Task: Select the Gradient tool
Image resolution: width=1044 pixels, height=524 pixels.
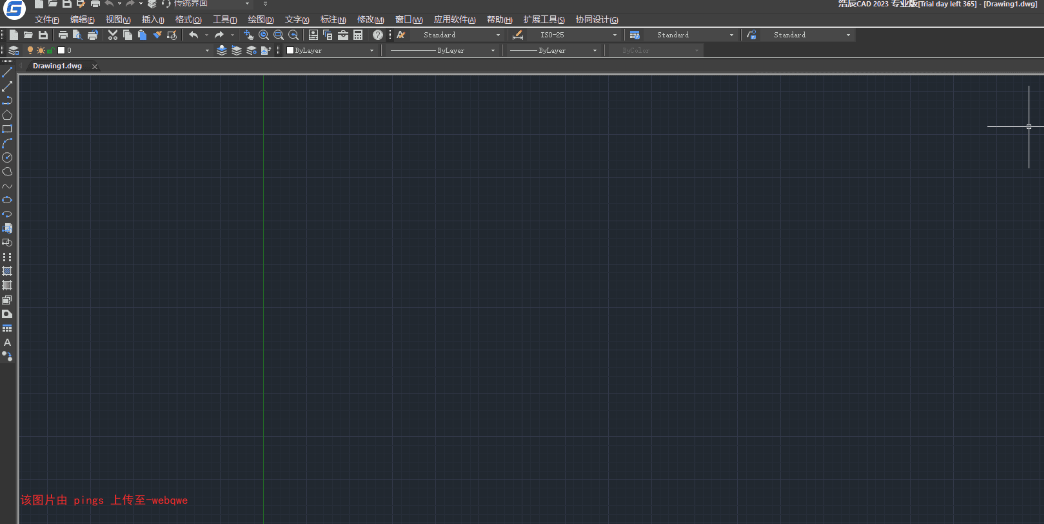Action: [7, 286]
